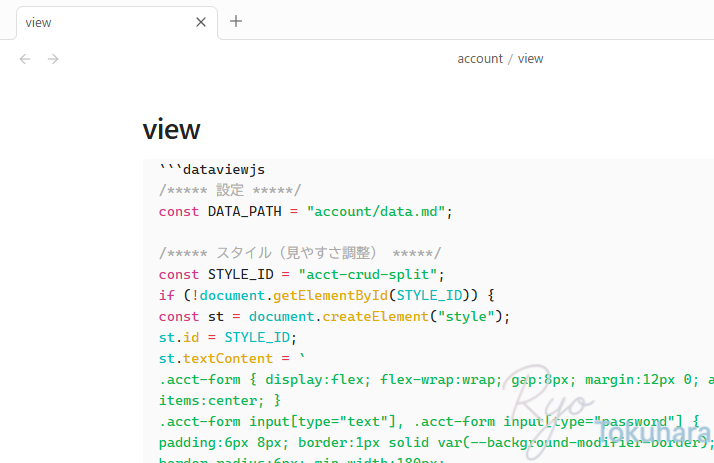Open the 'account' folder in breadcrumb
714x463 pixels.
pos(479,59)
